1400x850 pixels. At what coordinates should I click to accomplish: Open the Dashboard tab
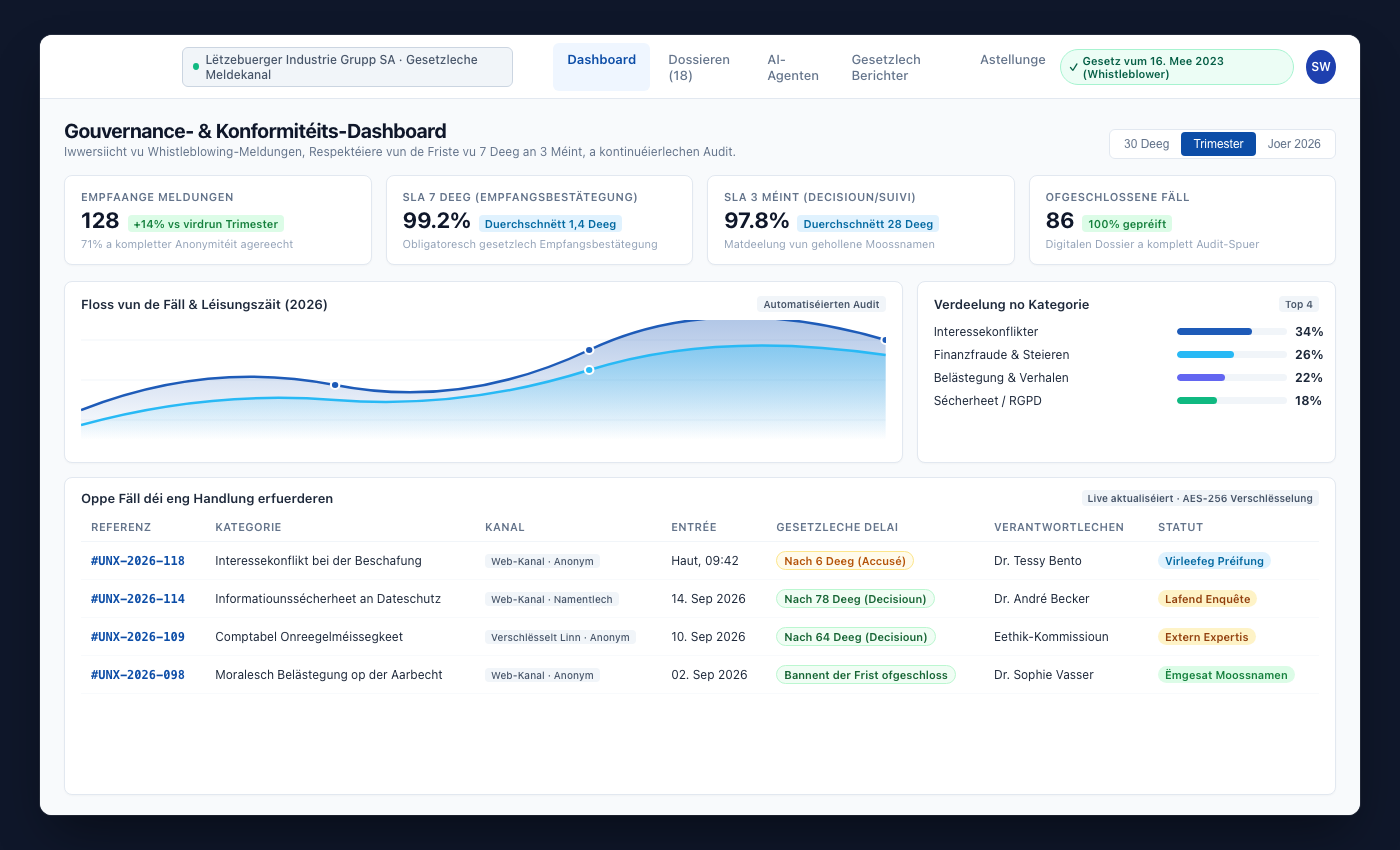pos(601,67)
